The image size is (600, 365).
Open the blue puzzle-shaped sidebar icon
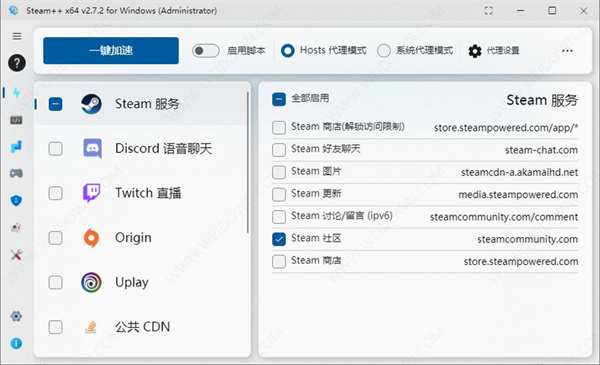(x=16, y=147)
